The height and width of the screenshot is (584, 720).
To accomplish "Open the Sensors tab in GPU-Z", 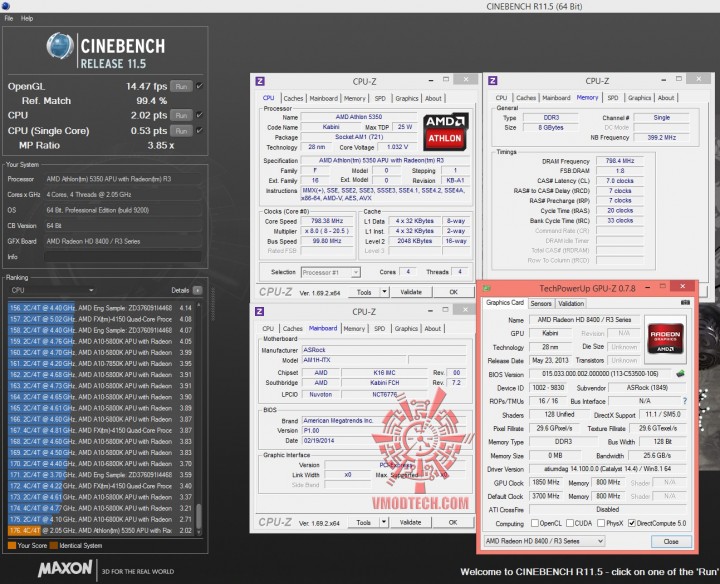I will pos(541,303).
